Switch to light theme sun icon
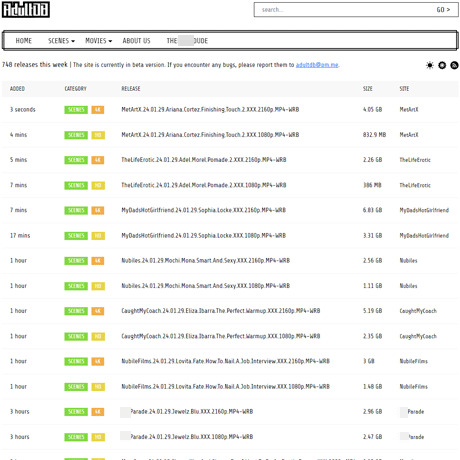 (x=430, y=65)
